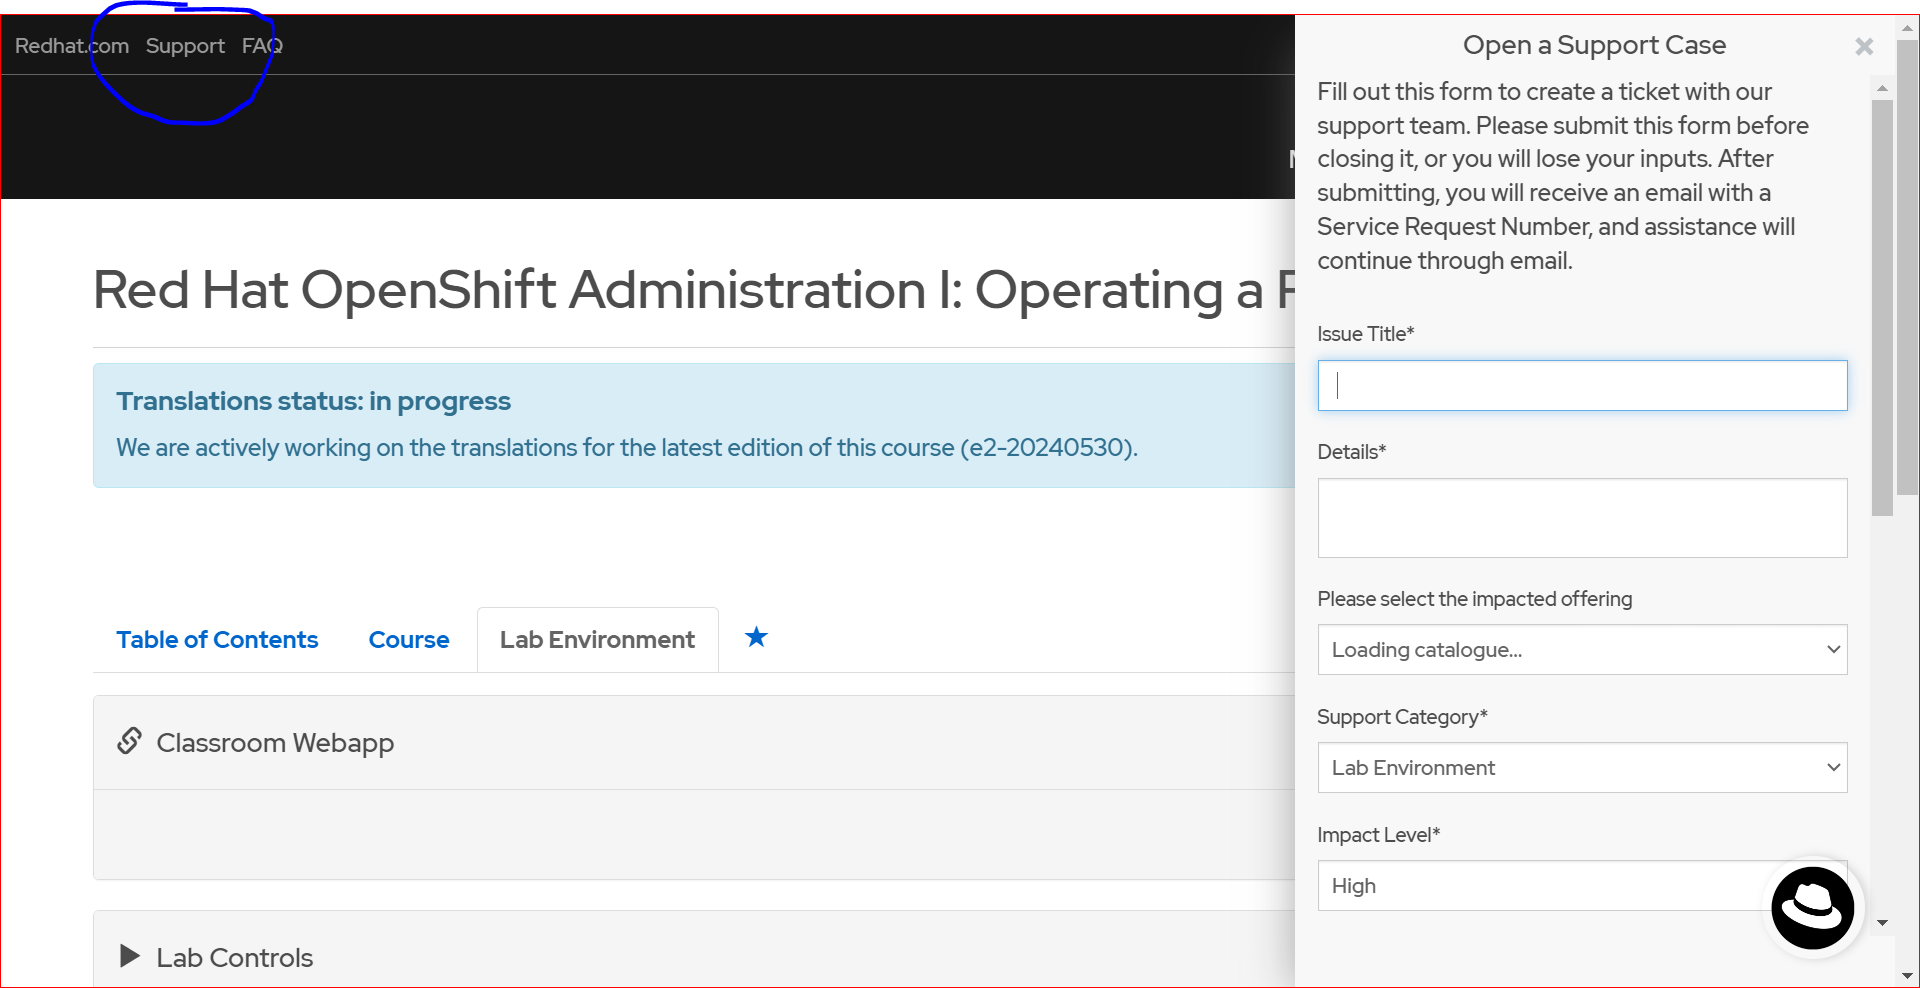Click inside the Issue Title field
1920x988 pixels.
(x=1580, y=385)
